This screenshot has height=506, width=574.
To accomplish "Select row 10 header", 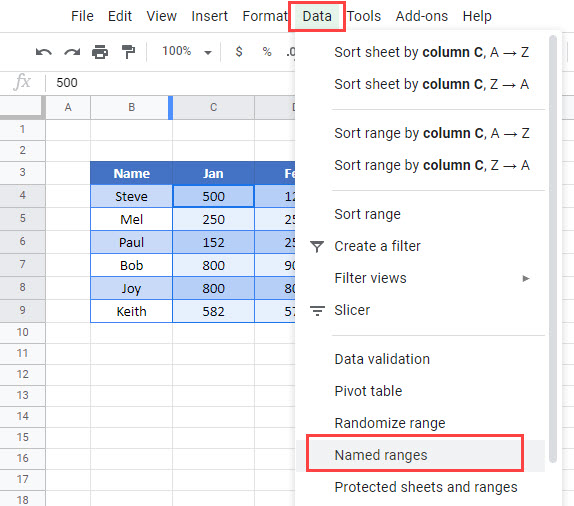I will click(x=22, y=332).
